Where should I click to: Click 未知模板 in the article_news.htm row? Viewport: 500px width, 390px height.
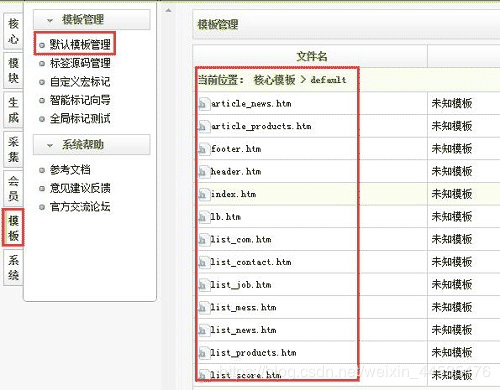[x=452, y=104]
